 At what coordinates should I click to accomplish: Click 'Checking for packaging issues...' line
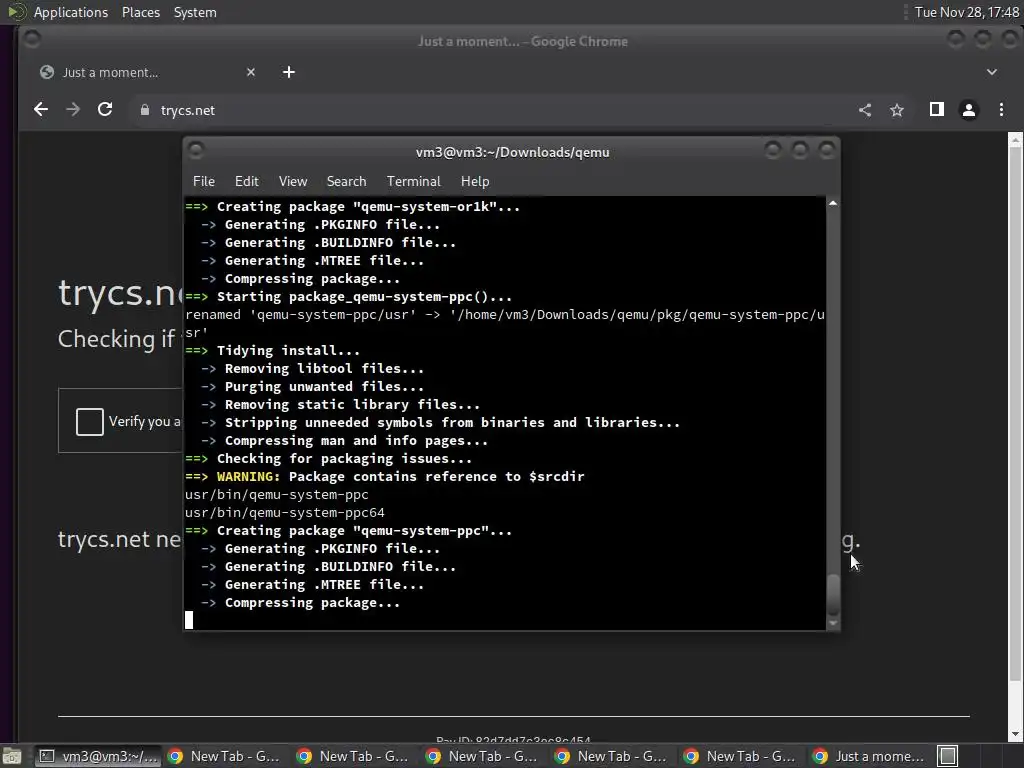[x=344, y=458]
